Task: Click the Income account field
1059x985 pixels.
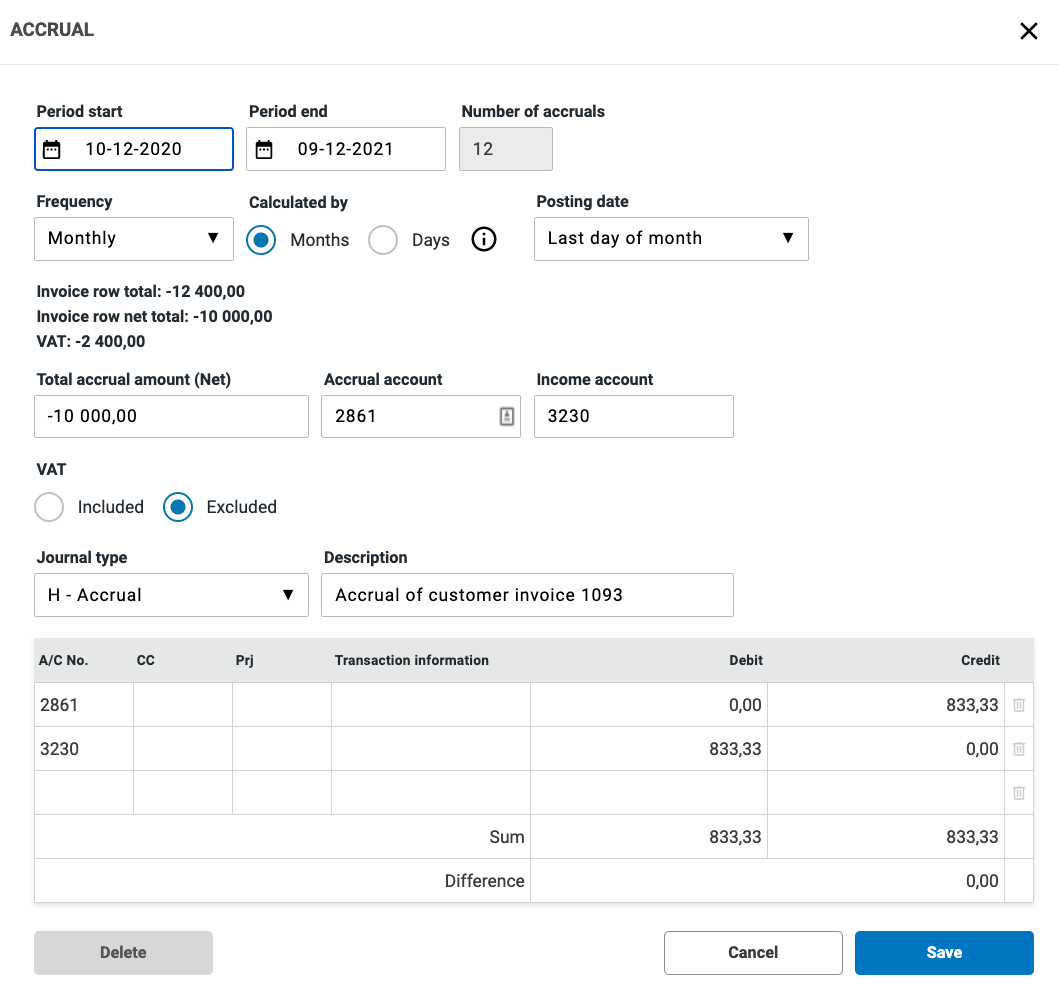Action: click(x=633, y=417)
